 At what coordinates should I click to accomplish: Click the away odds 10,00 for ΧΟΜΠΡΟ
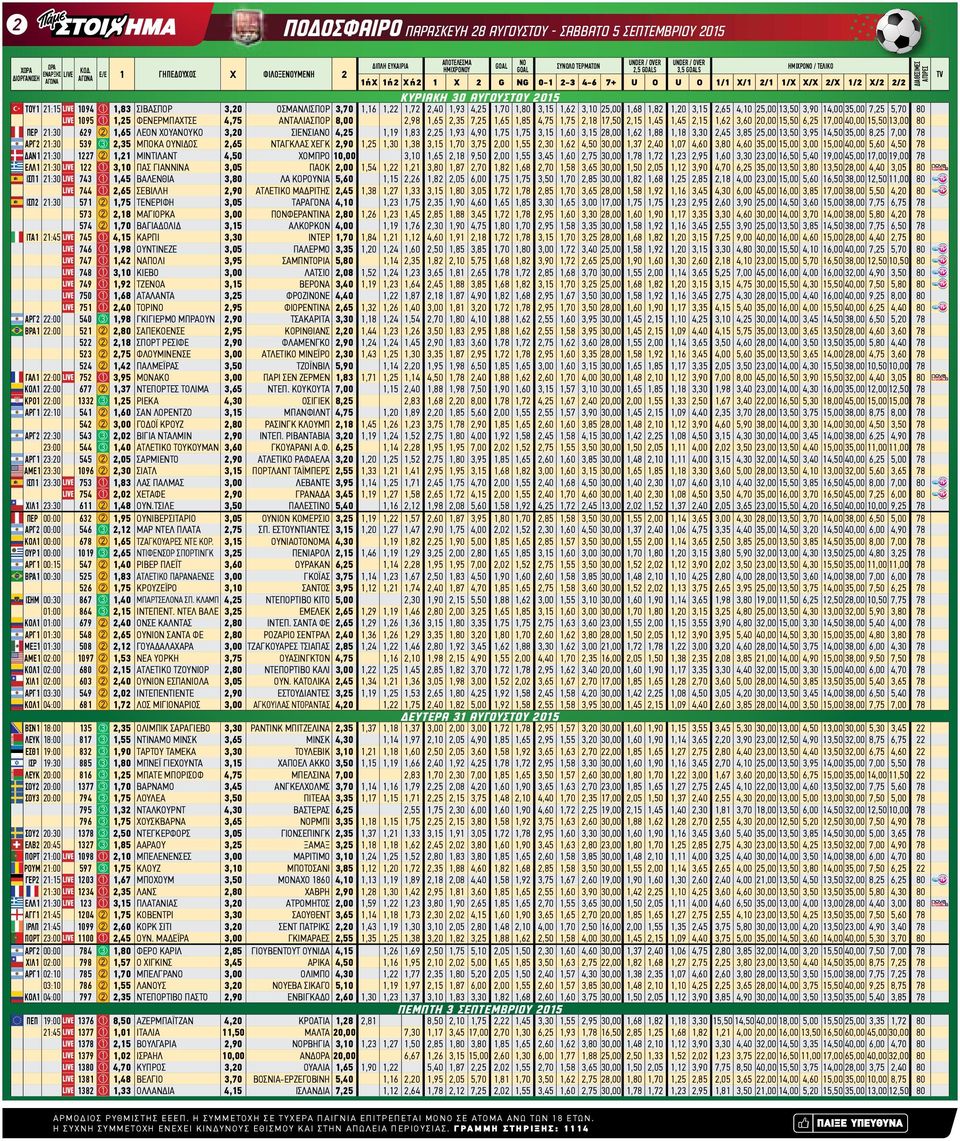point(344,155)
